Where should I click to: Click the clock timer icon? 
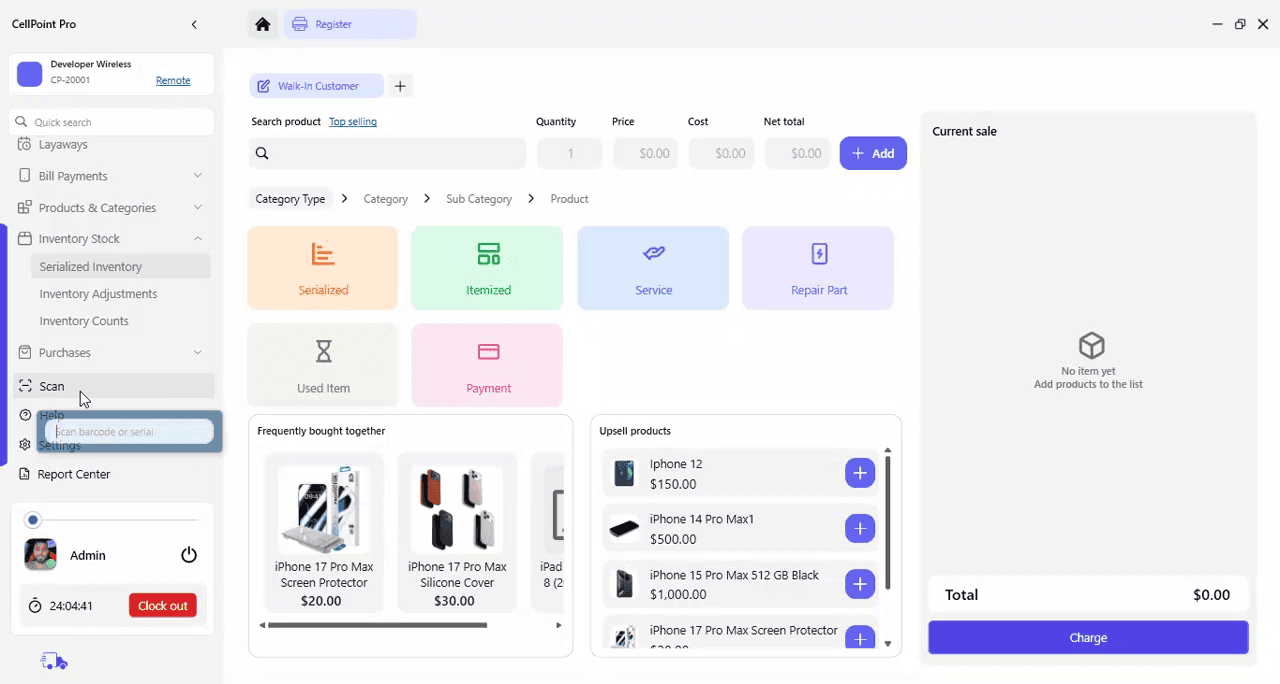[35, 606]
